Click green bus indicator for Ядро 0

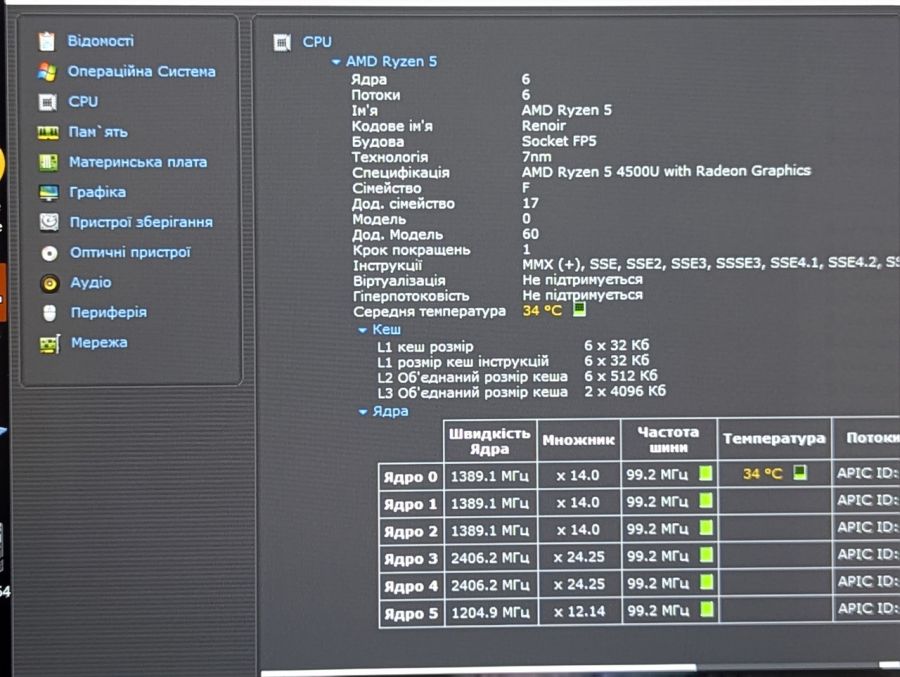(705, 473)
